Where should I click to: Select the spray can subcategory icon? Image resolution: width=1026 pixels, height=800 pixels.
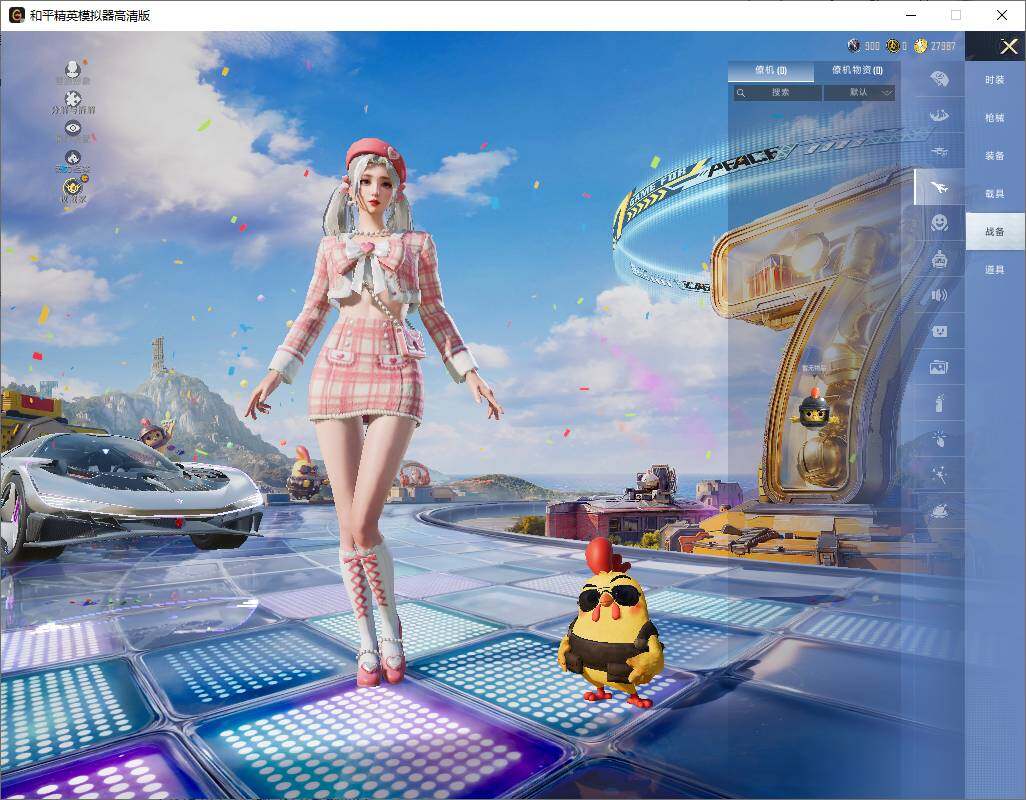939,403
